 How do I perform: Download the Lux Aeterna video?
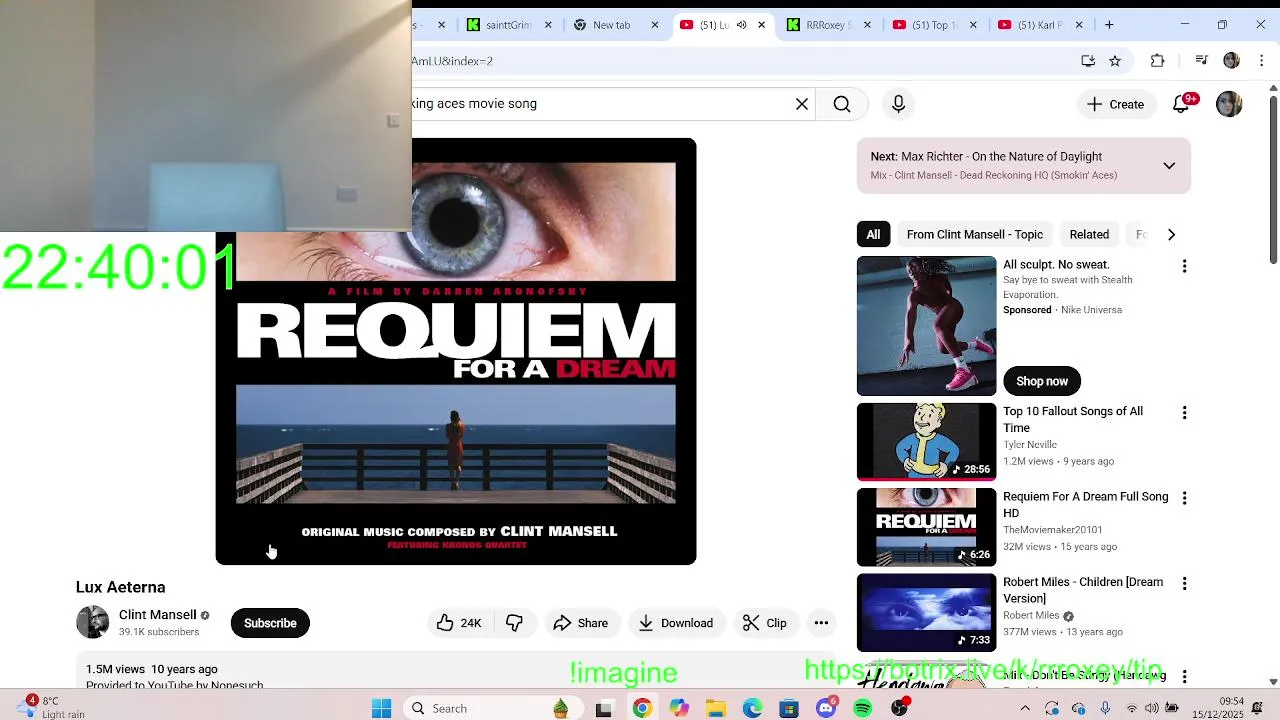pyautogui.click(x=676, y=623)
